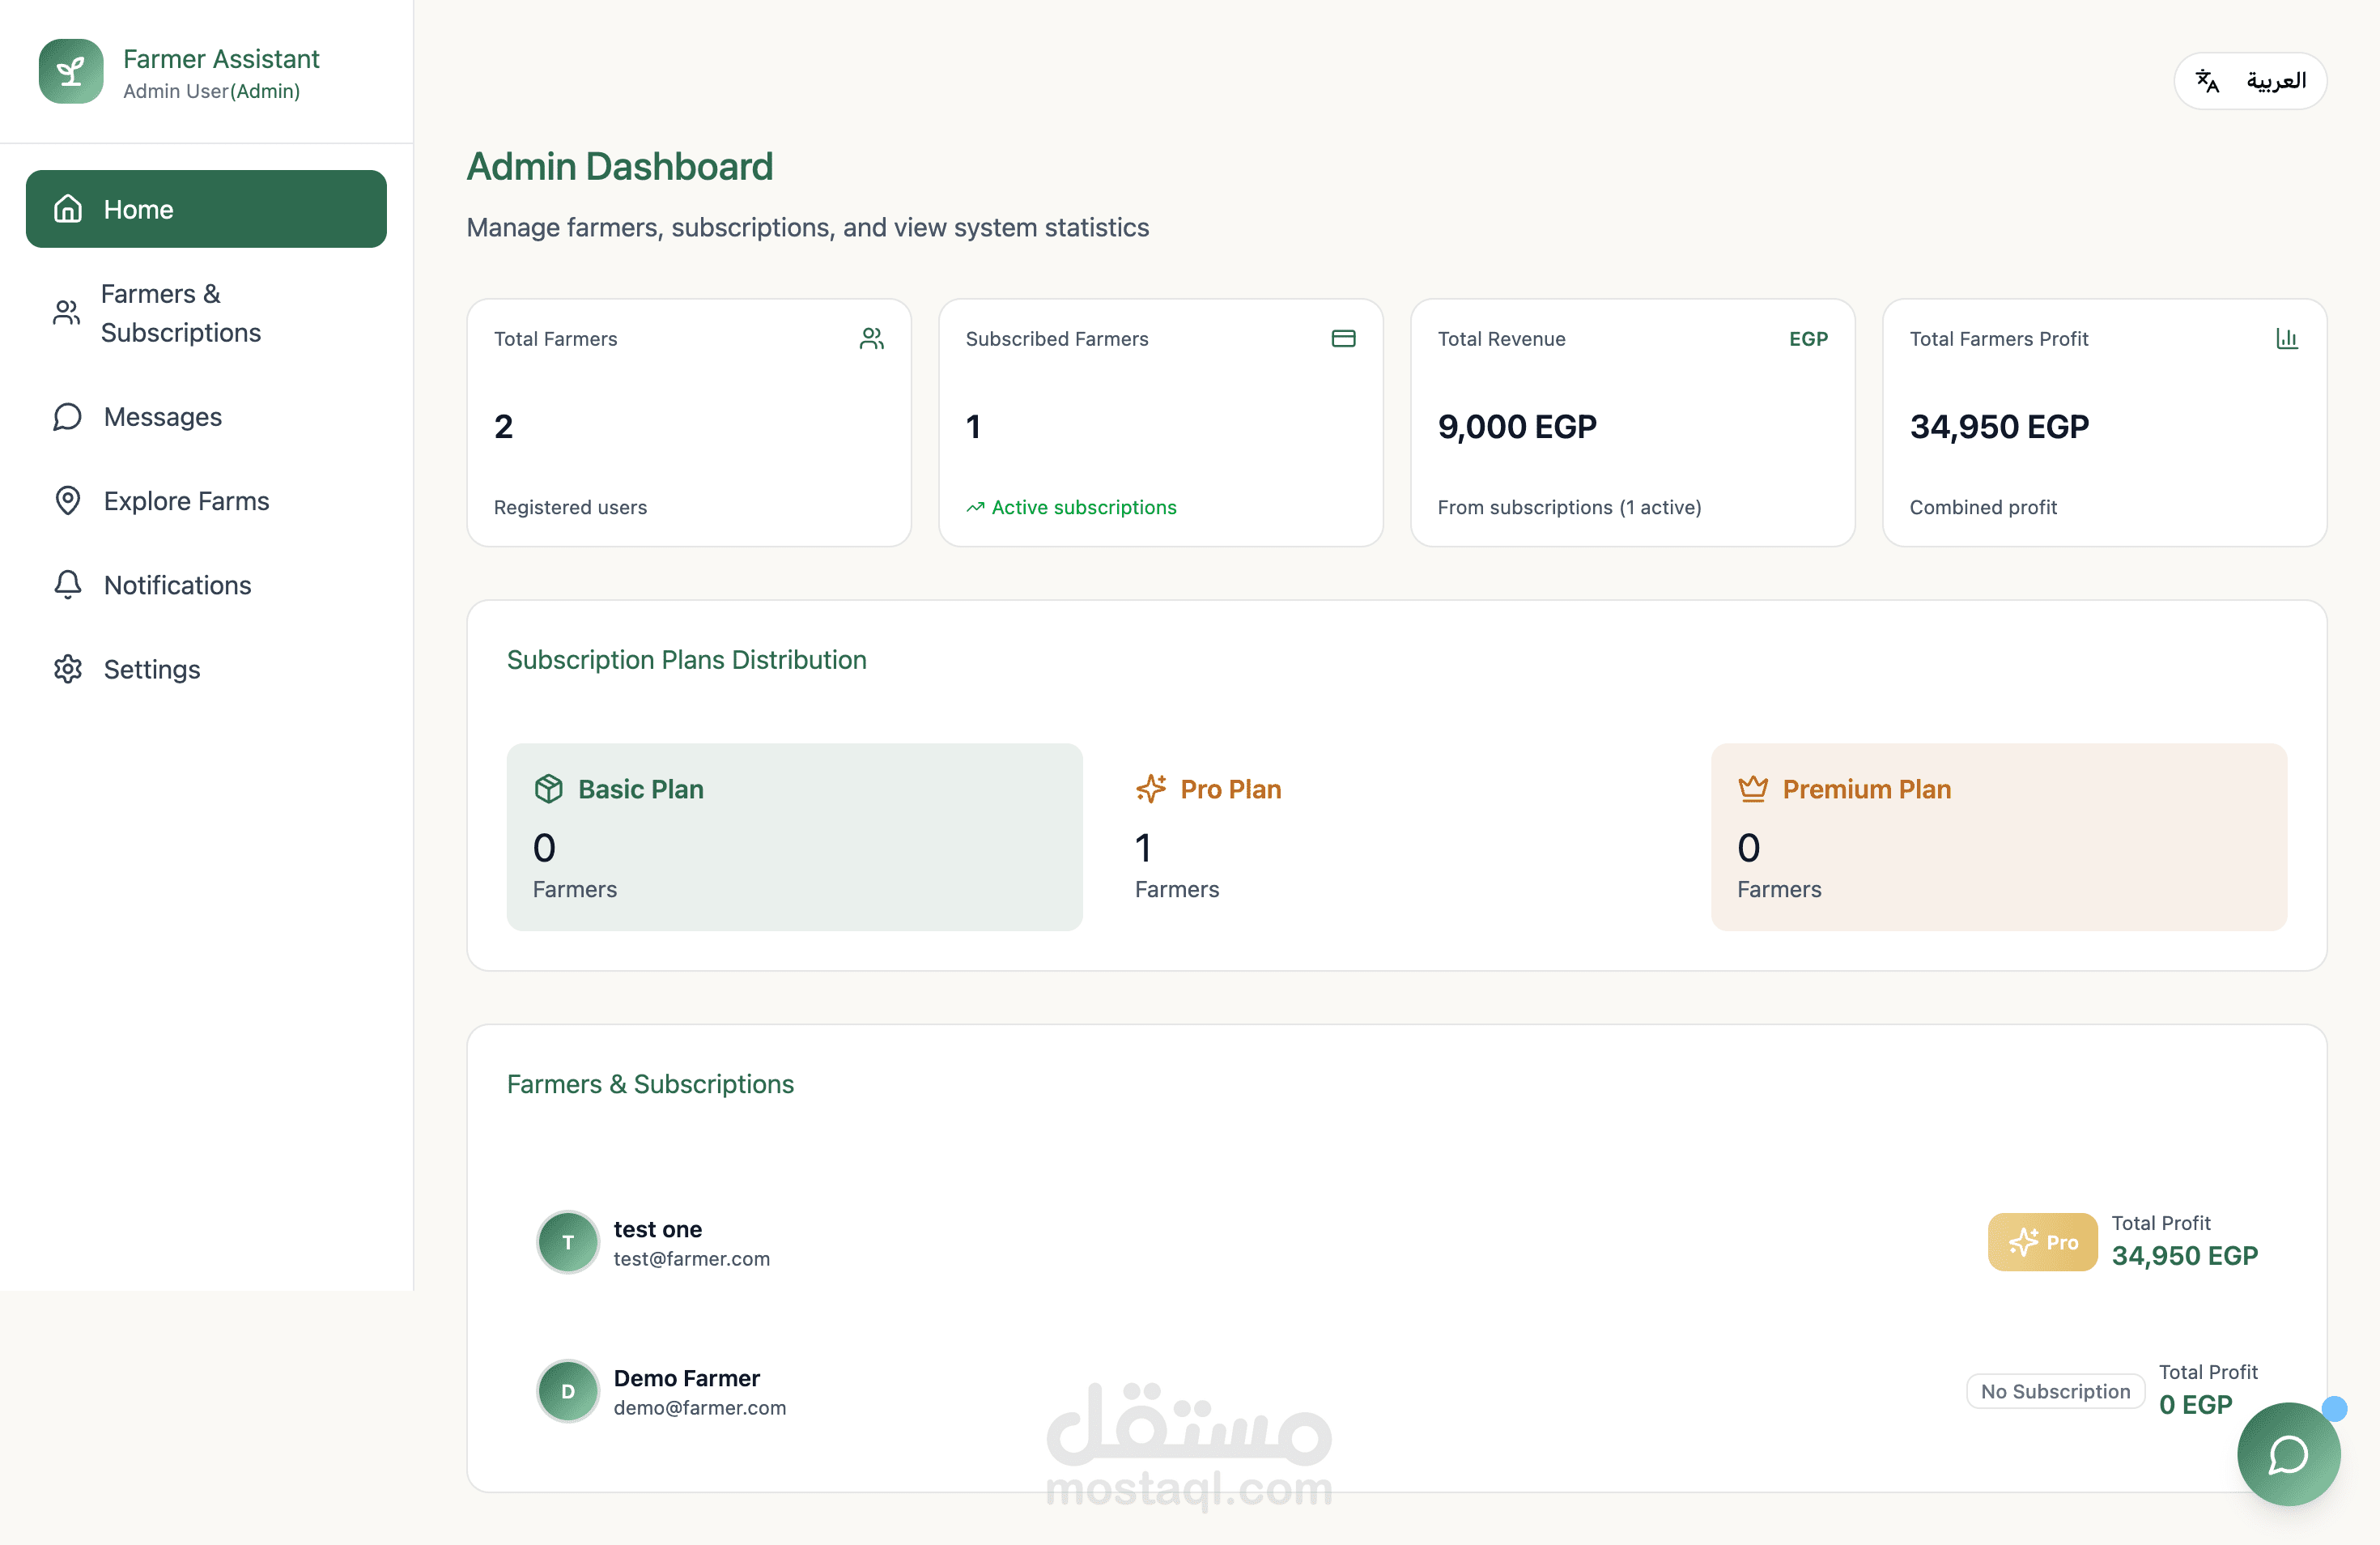Screen dimensions: 2380x1545
Task: Click the Subscribed Farmers card icon
Action: point(1343,339)
